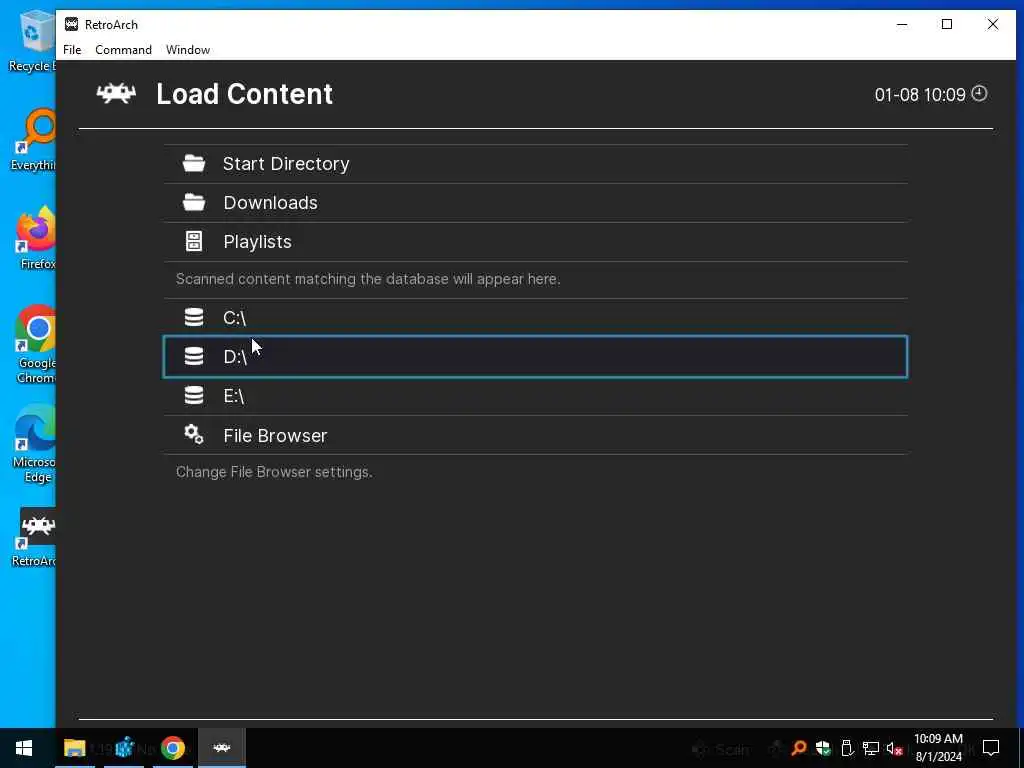Open the Playlists entry
Image resolution: width=1024 pixels, height=768 pixels.
(x=536, y=242)
